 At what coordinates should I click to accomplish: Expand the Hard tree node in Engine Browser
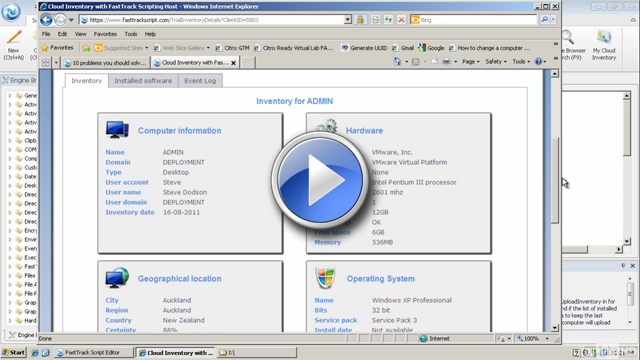[10, 320]
